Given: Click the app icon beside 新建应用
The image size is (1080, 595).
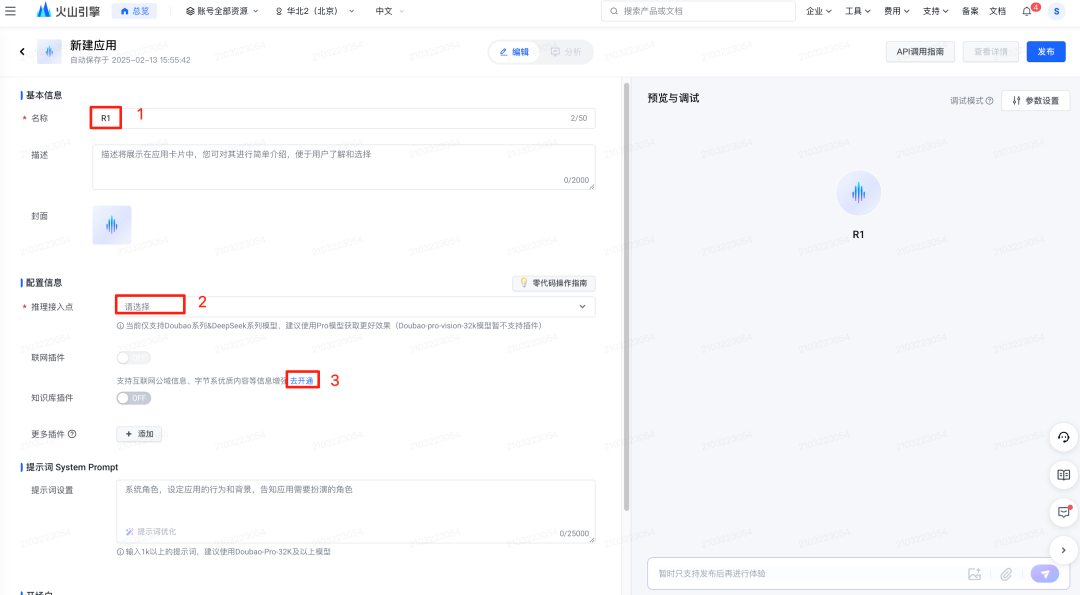Looking at the screenshot, I should pos(49,52).
